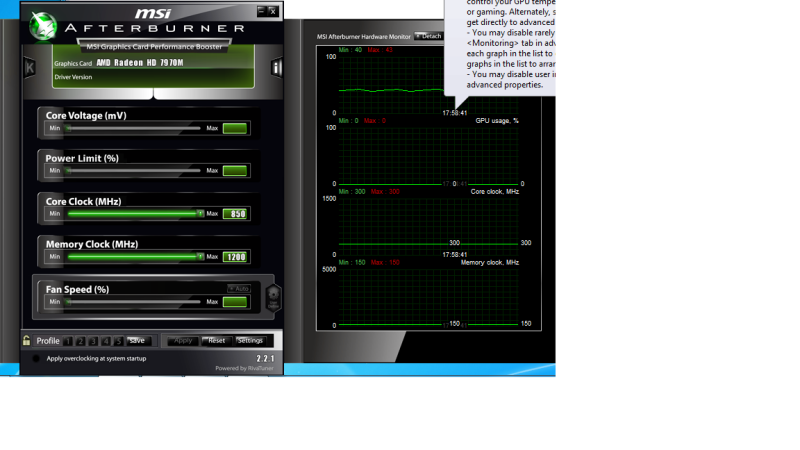Image resolution: width=800 pixels, height=450 pixels.
Task: Click the Fan Speed slider
Action: pyautogui.click(x=134, y=302)
